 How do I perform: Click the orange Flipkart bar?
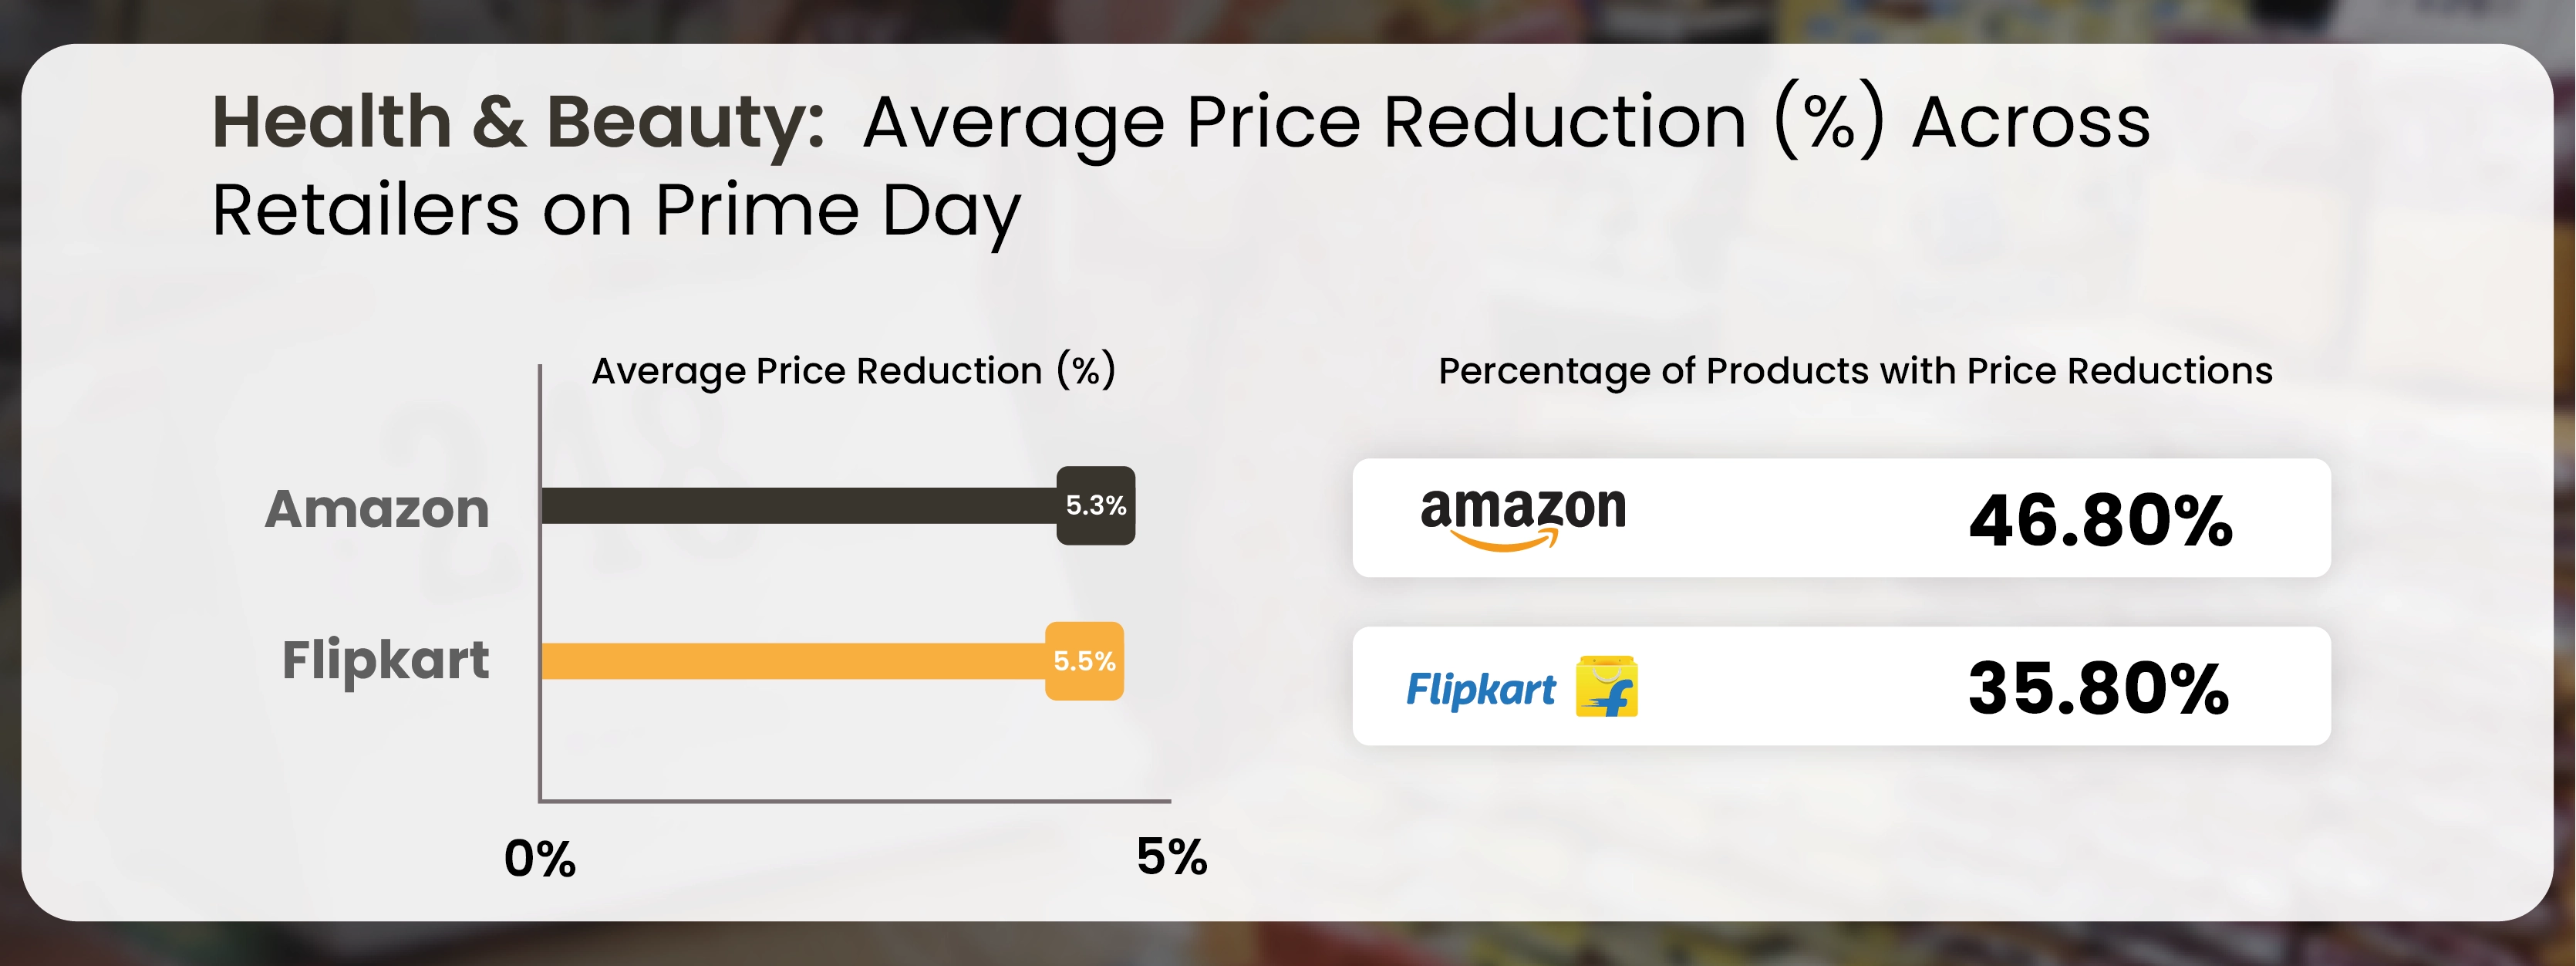(793, 661)
